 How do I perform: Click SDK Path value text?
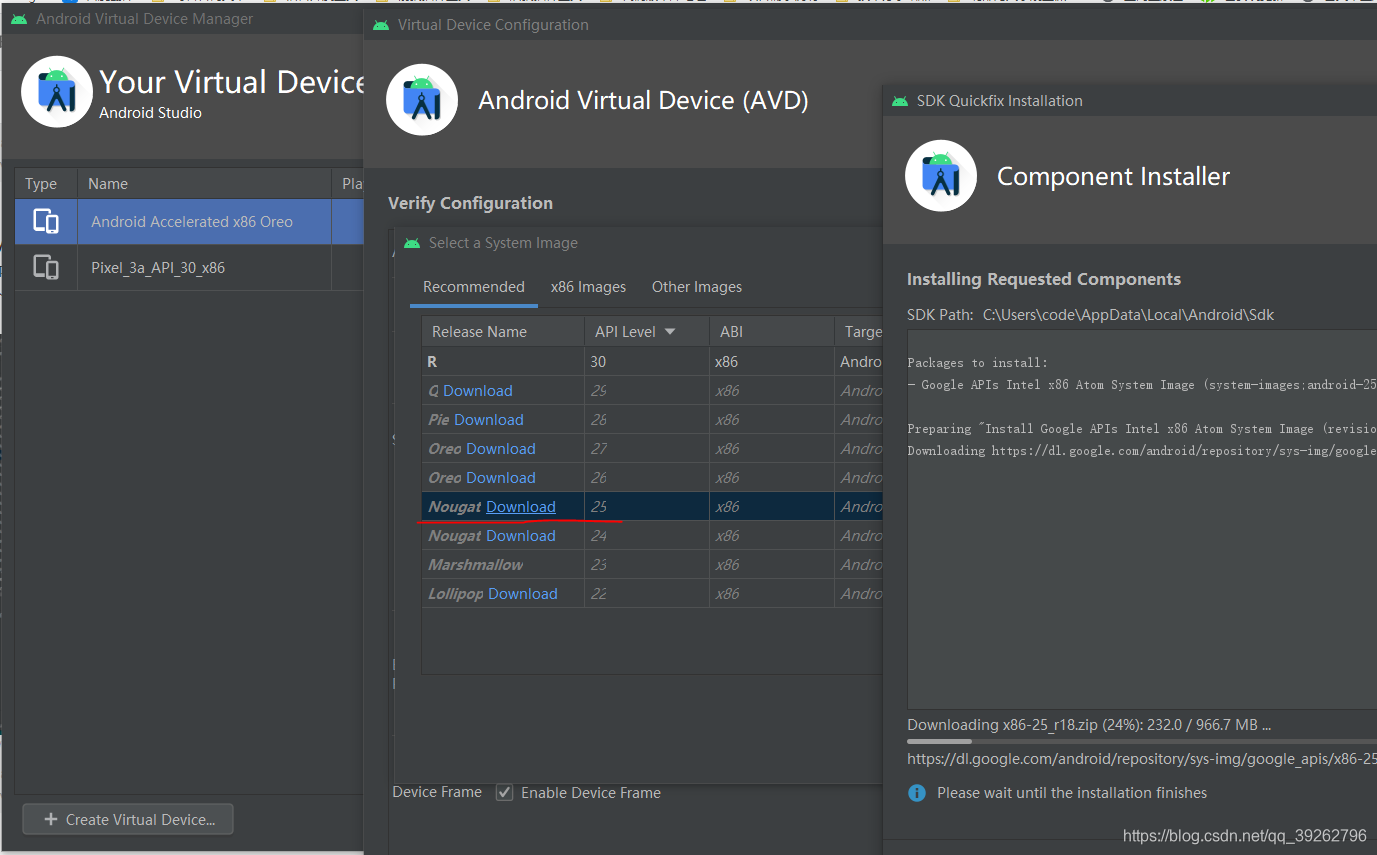pyautogui.click(x=1128, y=315)
